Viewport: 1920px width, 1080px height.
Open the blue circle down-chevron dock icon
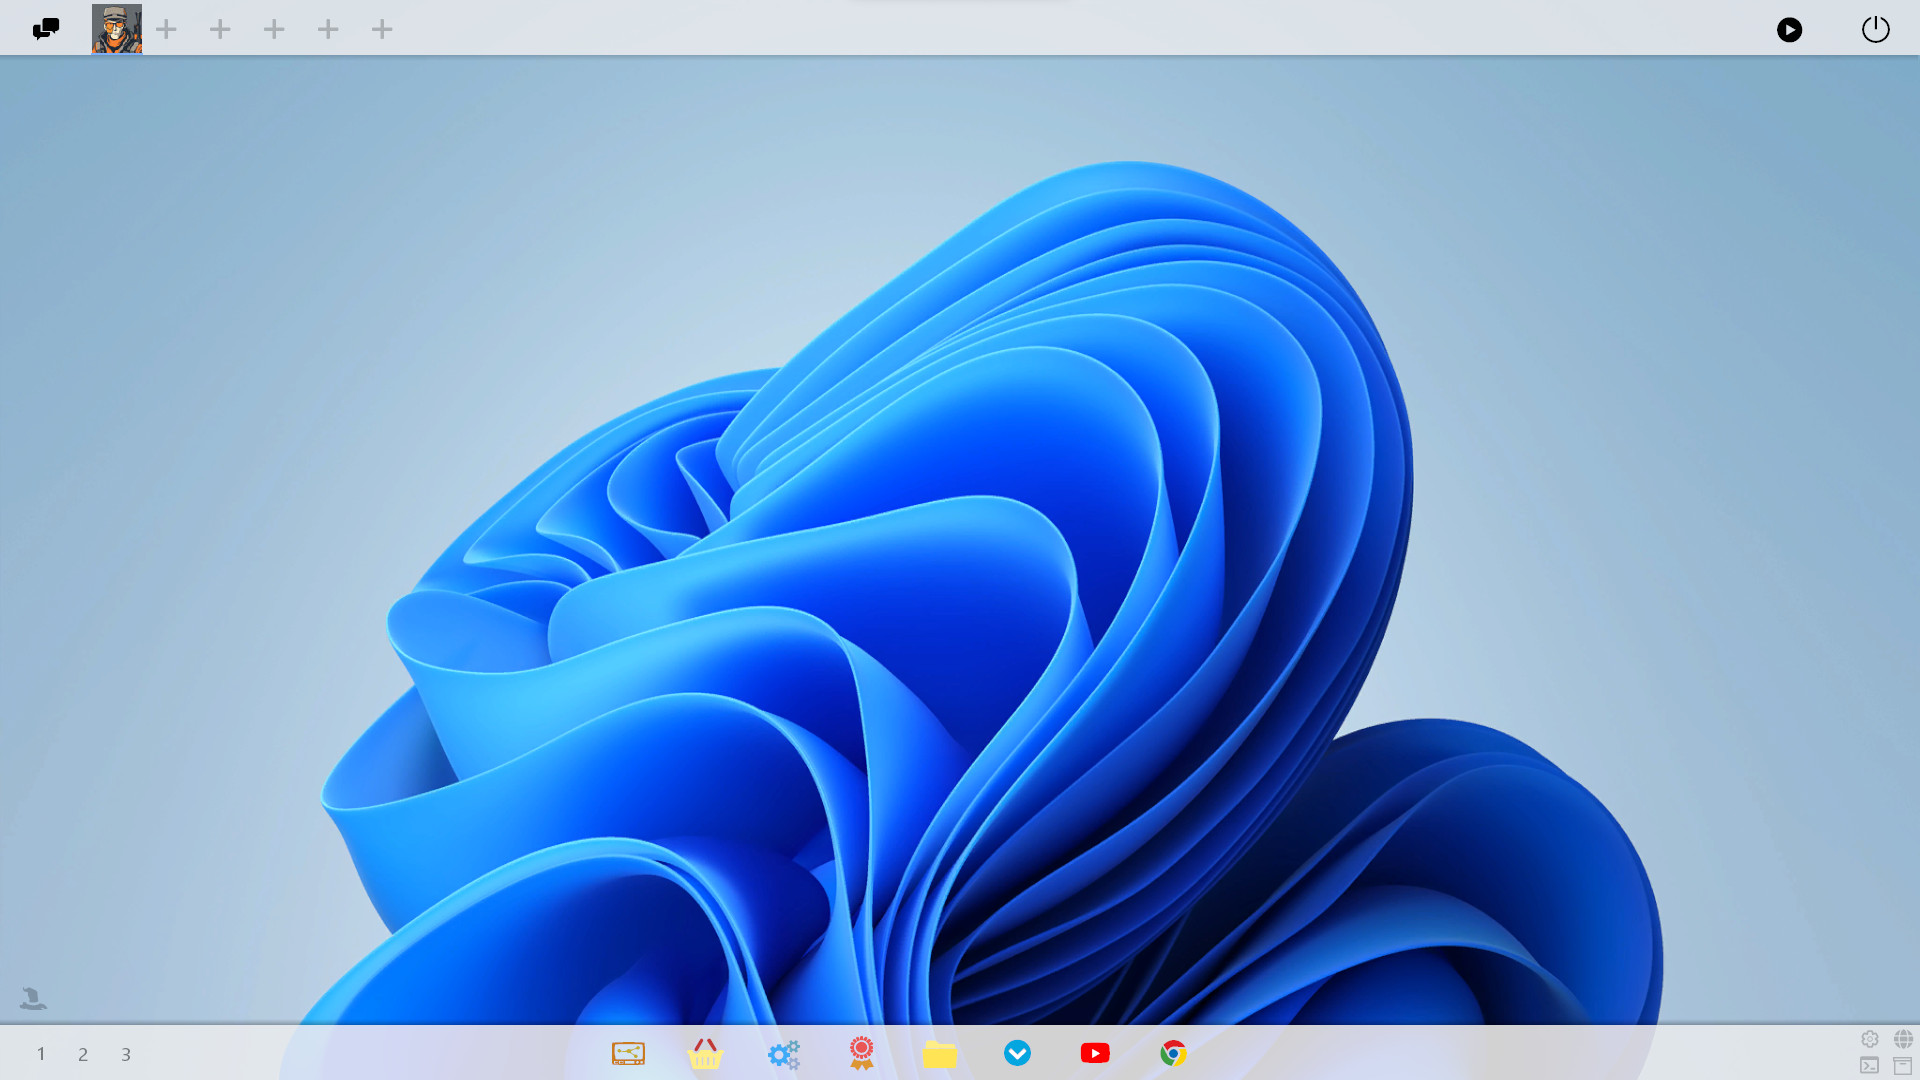point(1017,1053)
